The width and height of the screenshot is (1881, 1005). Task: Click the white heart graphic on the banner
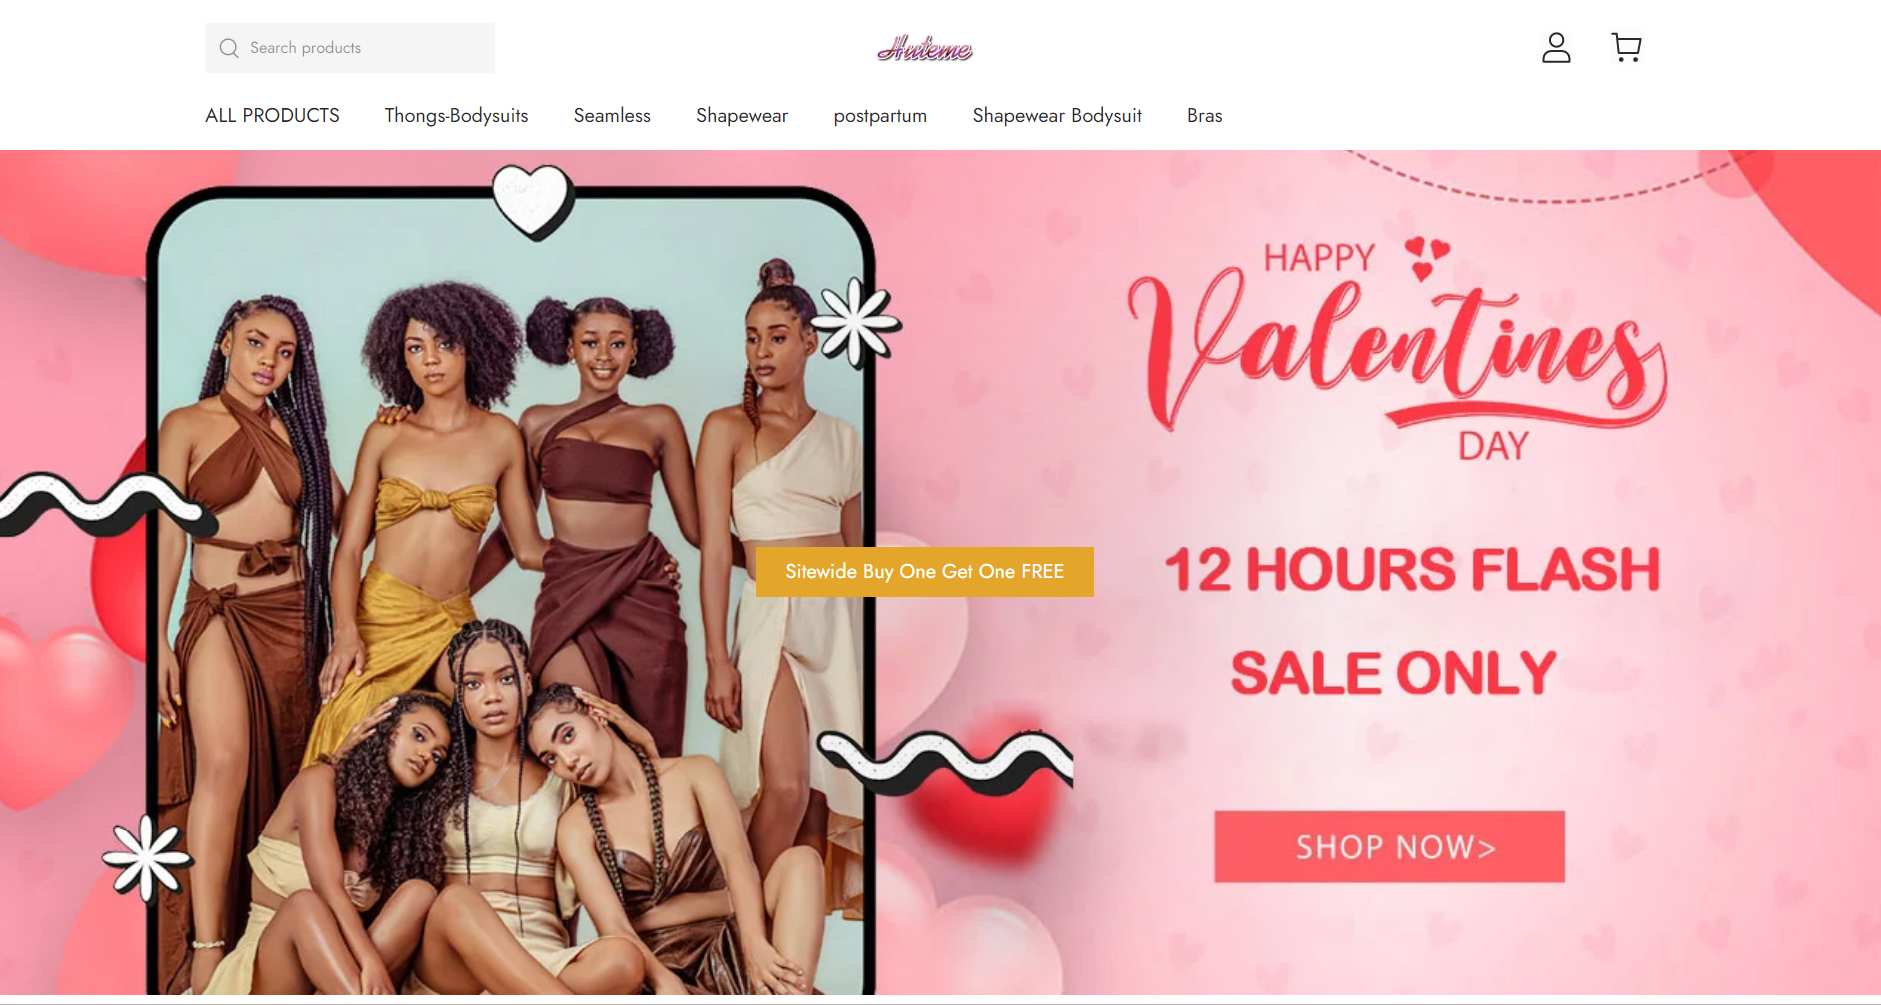pos(532,201)
